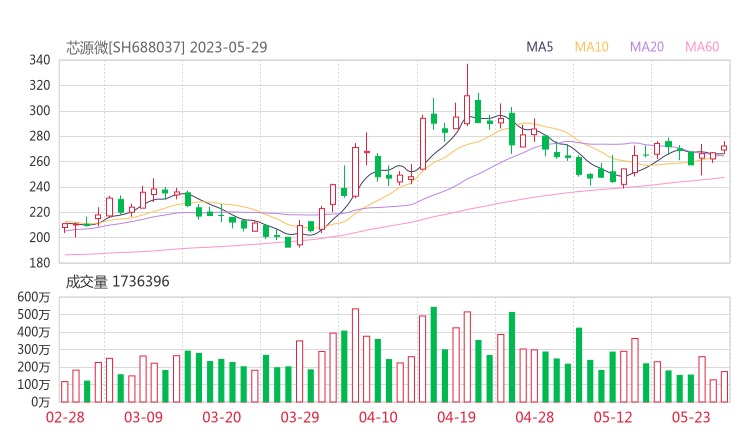This screenshot has width=740, height=440.
Task: Click the 03-29 date axis label
Action: click(x=300, y=417)
